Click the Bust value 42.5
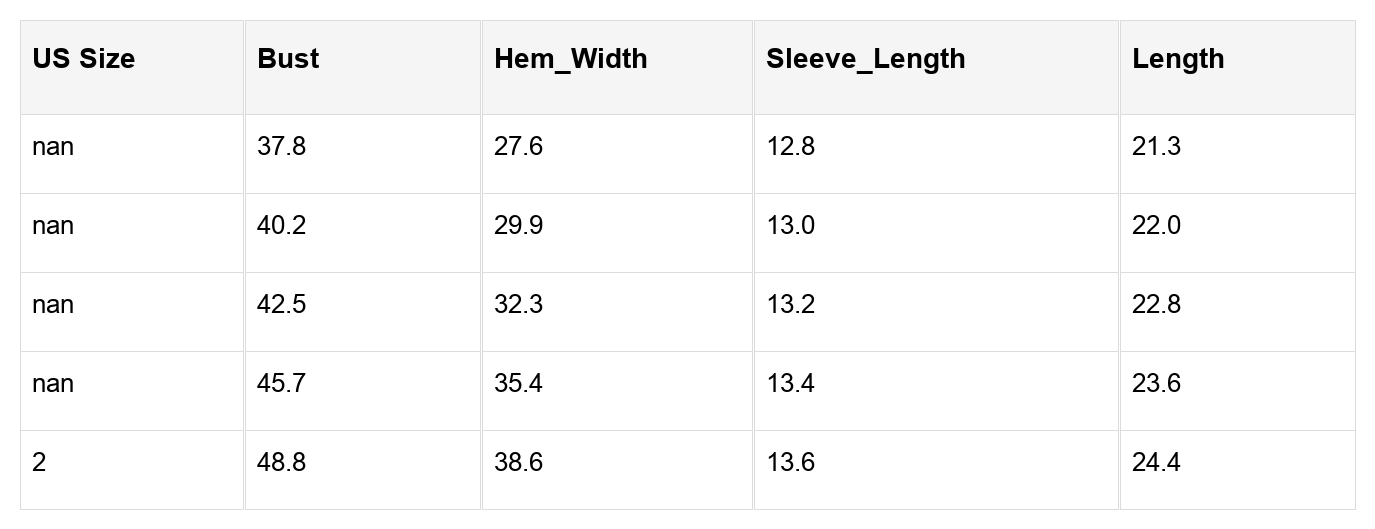Image resolution: width=1375 pixels, height=529 pixels. point(281,305)
